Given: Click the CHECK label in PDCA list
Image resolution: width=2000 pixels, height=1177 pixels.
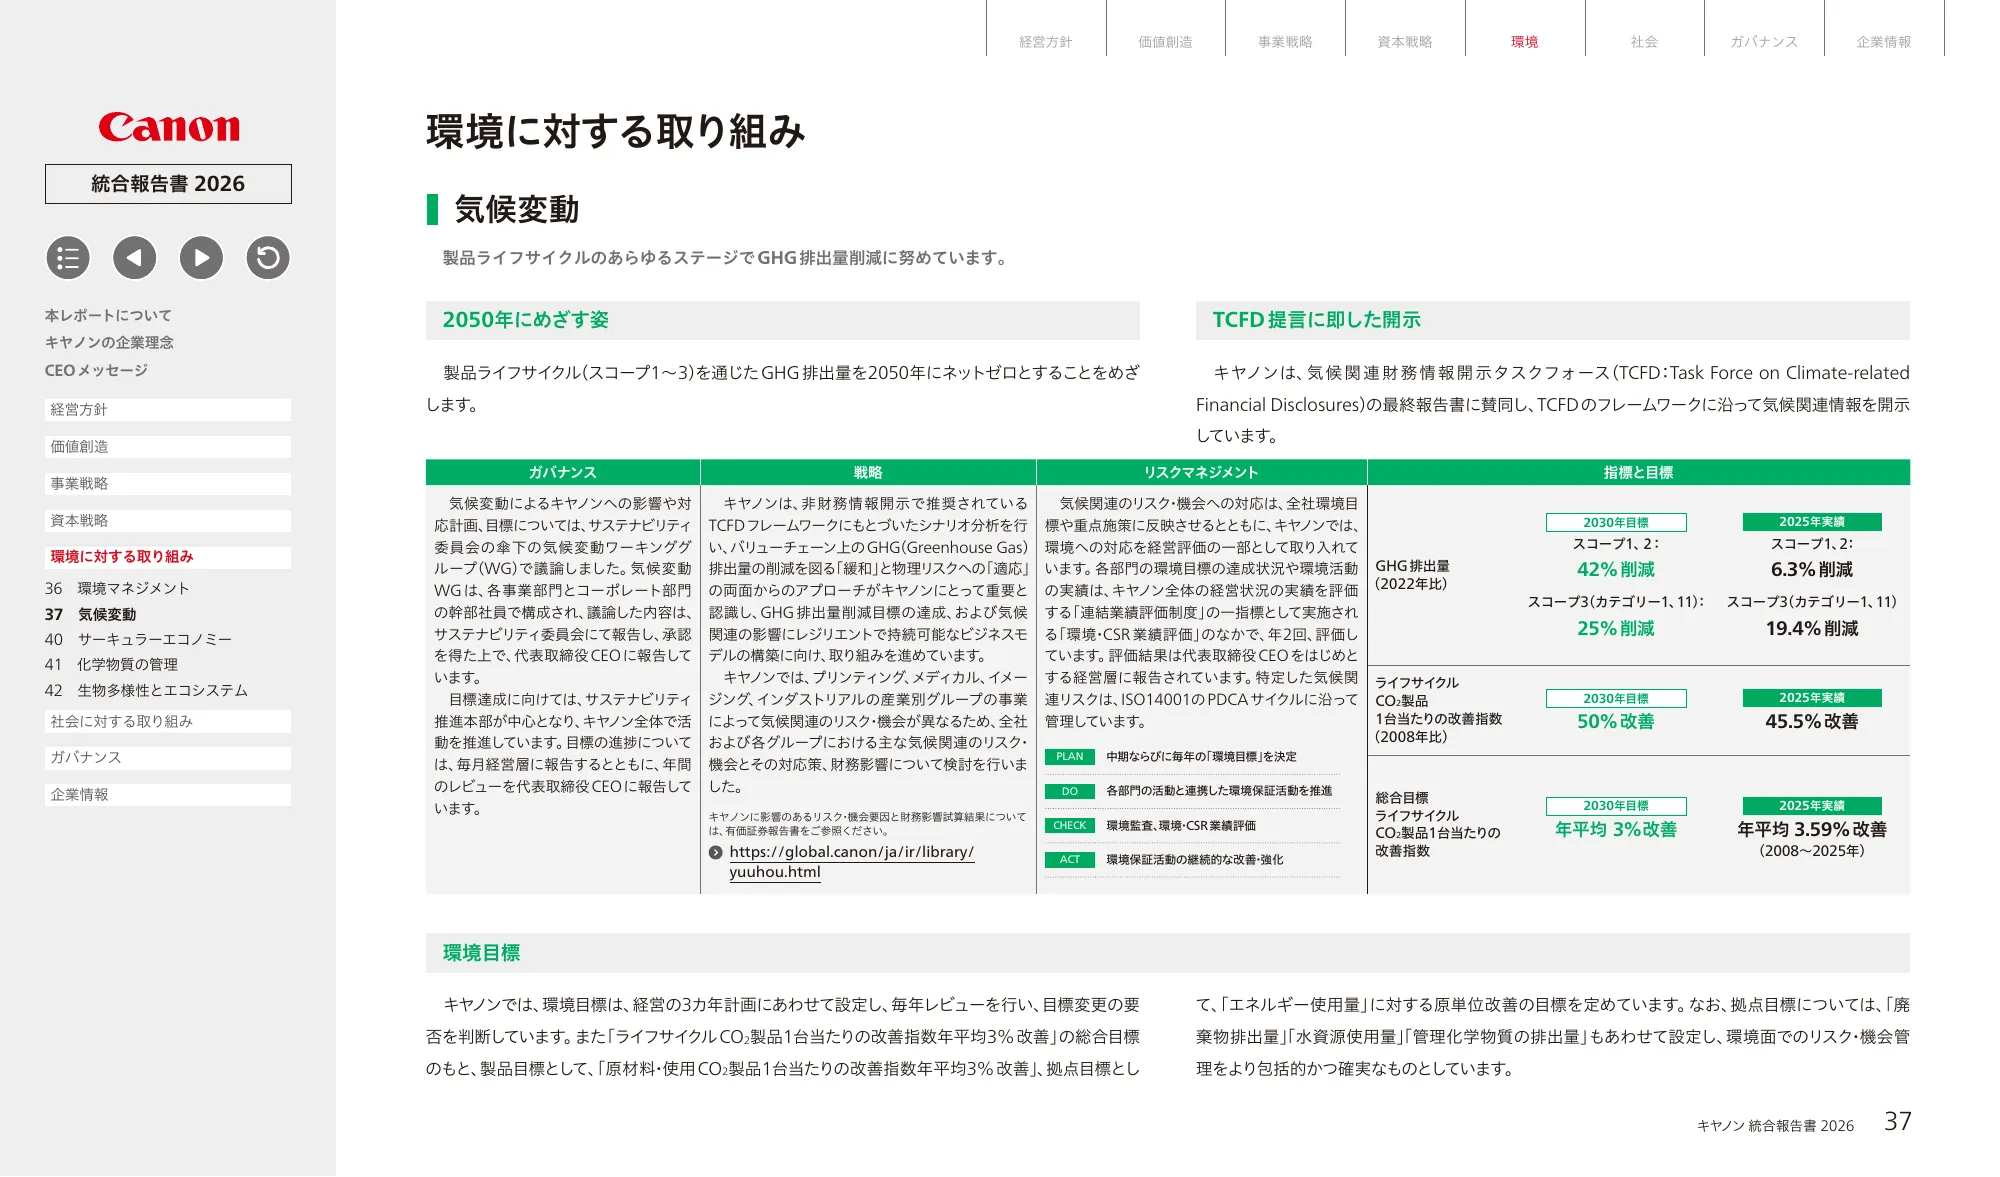Looking at the screenshot, I should coord(1069,826).
